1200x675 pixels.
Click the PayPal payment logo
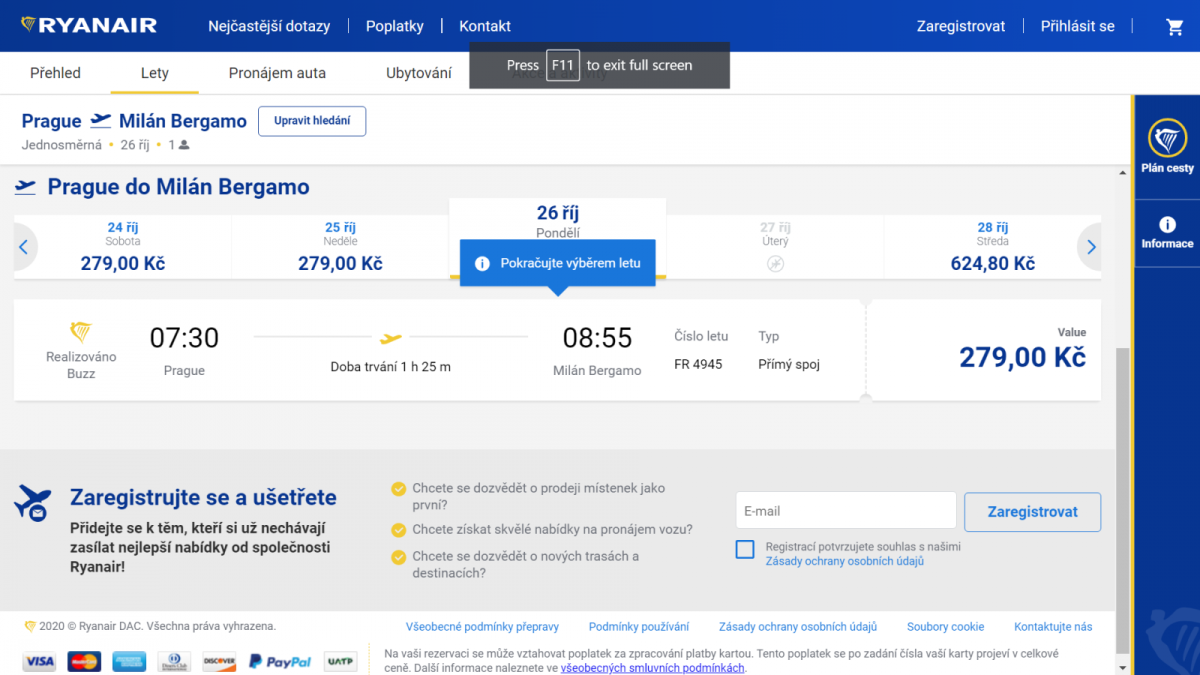[280, 661]
